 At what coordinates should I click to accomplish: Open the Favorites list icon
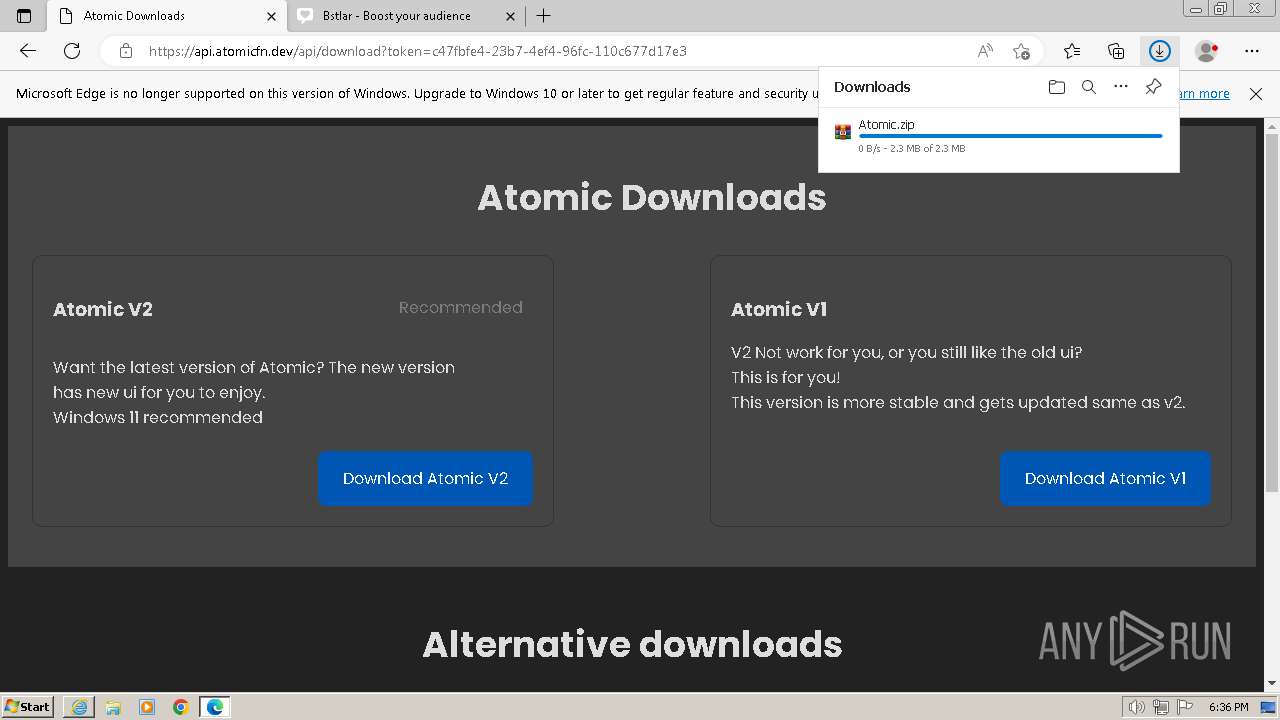(1072, 51)
